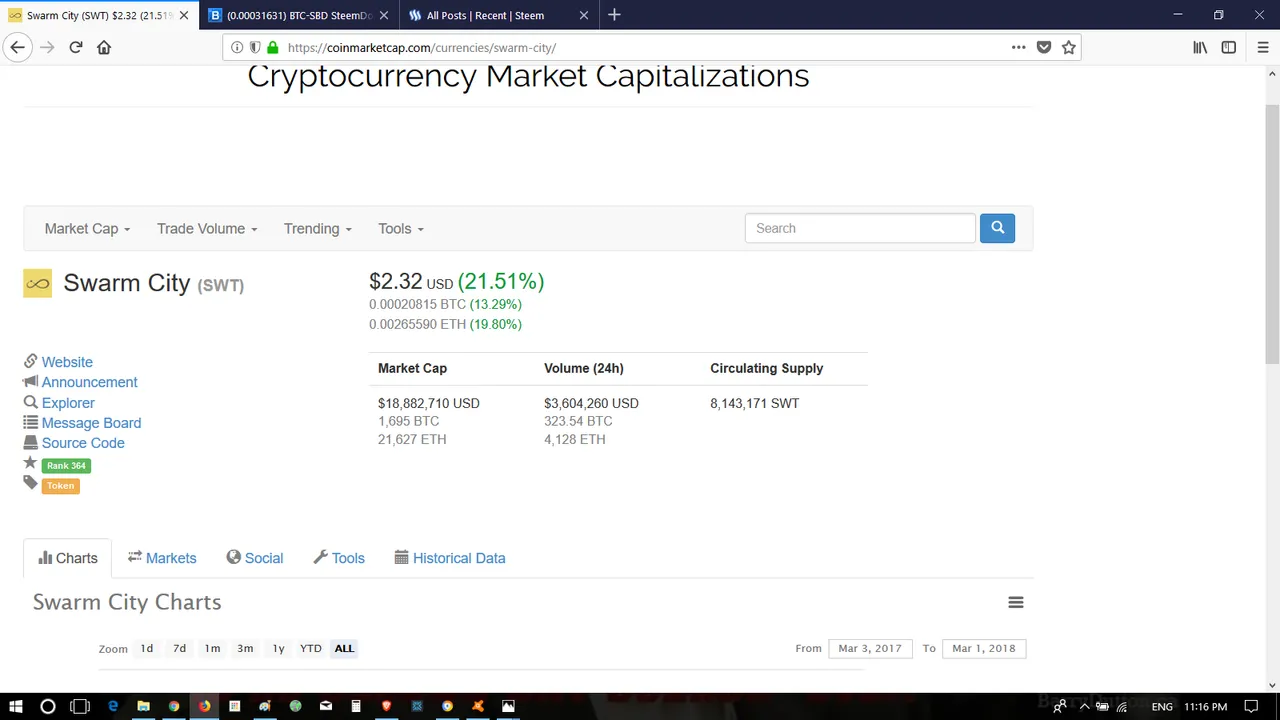Click the browser Back arrow button
This screenshot has width=1280, height=720.
tap(17, 47)
